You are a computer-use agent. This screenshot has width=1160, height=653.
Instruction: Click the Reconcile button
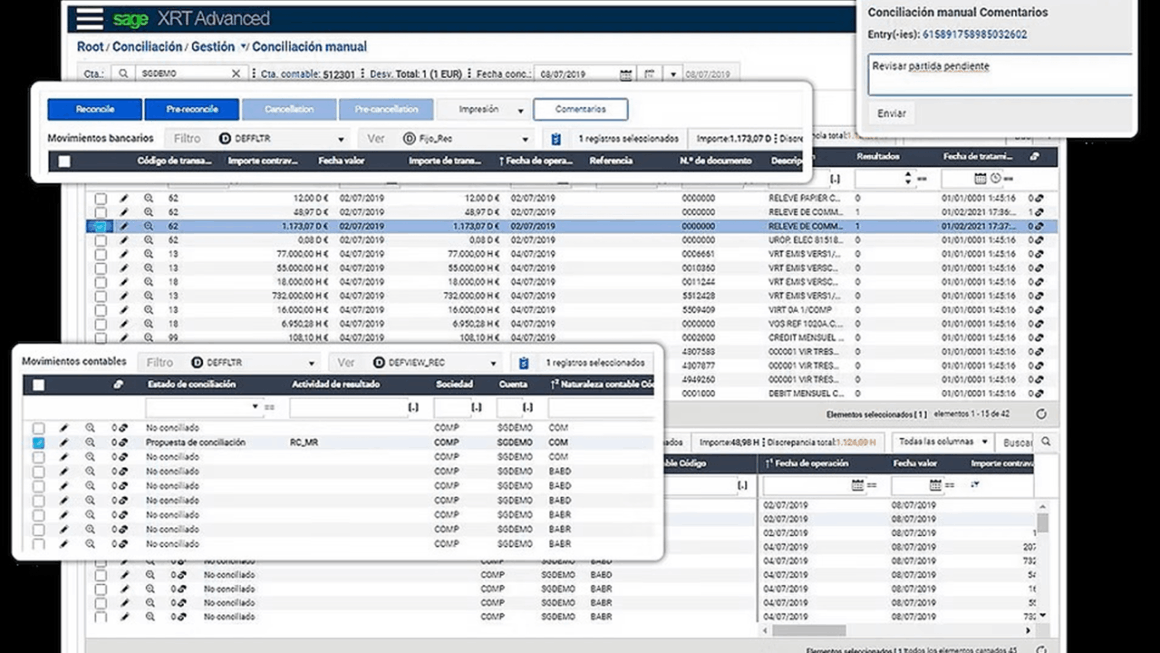(95, 109)
